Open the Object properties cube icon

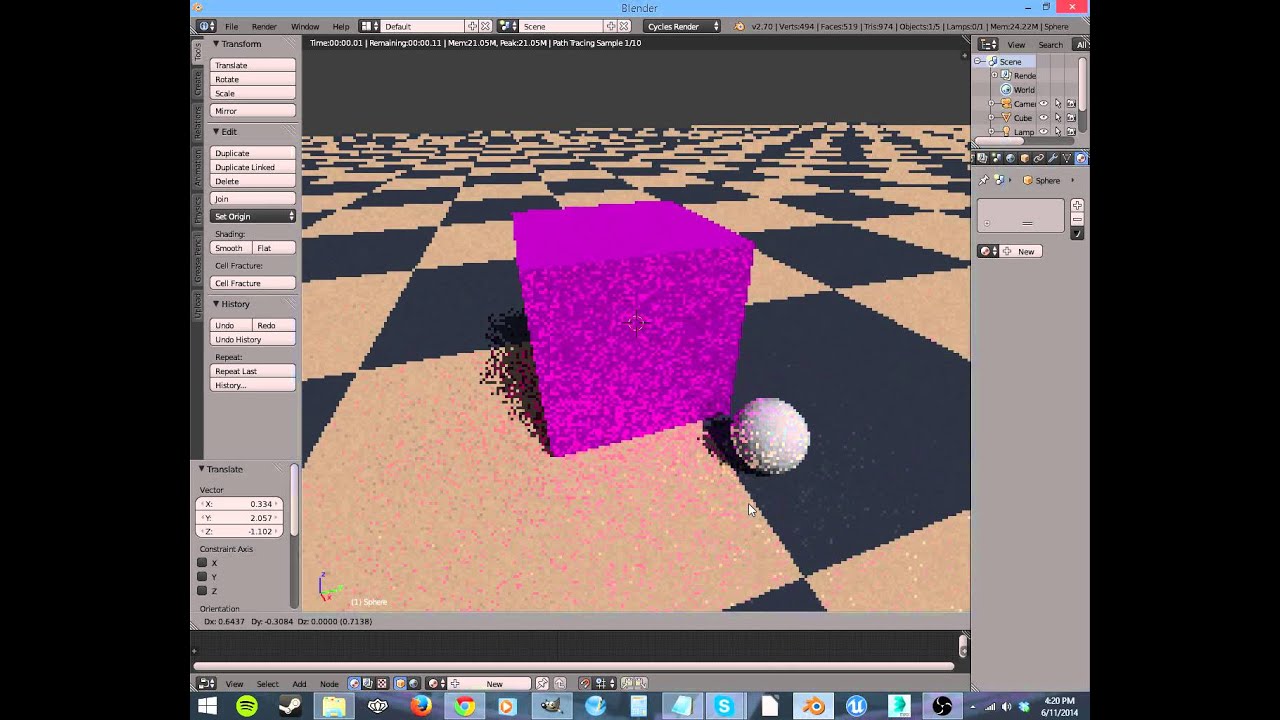coord(1025,158)
